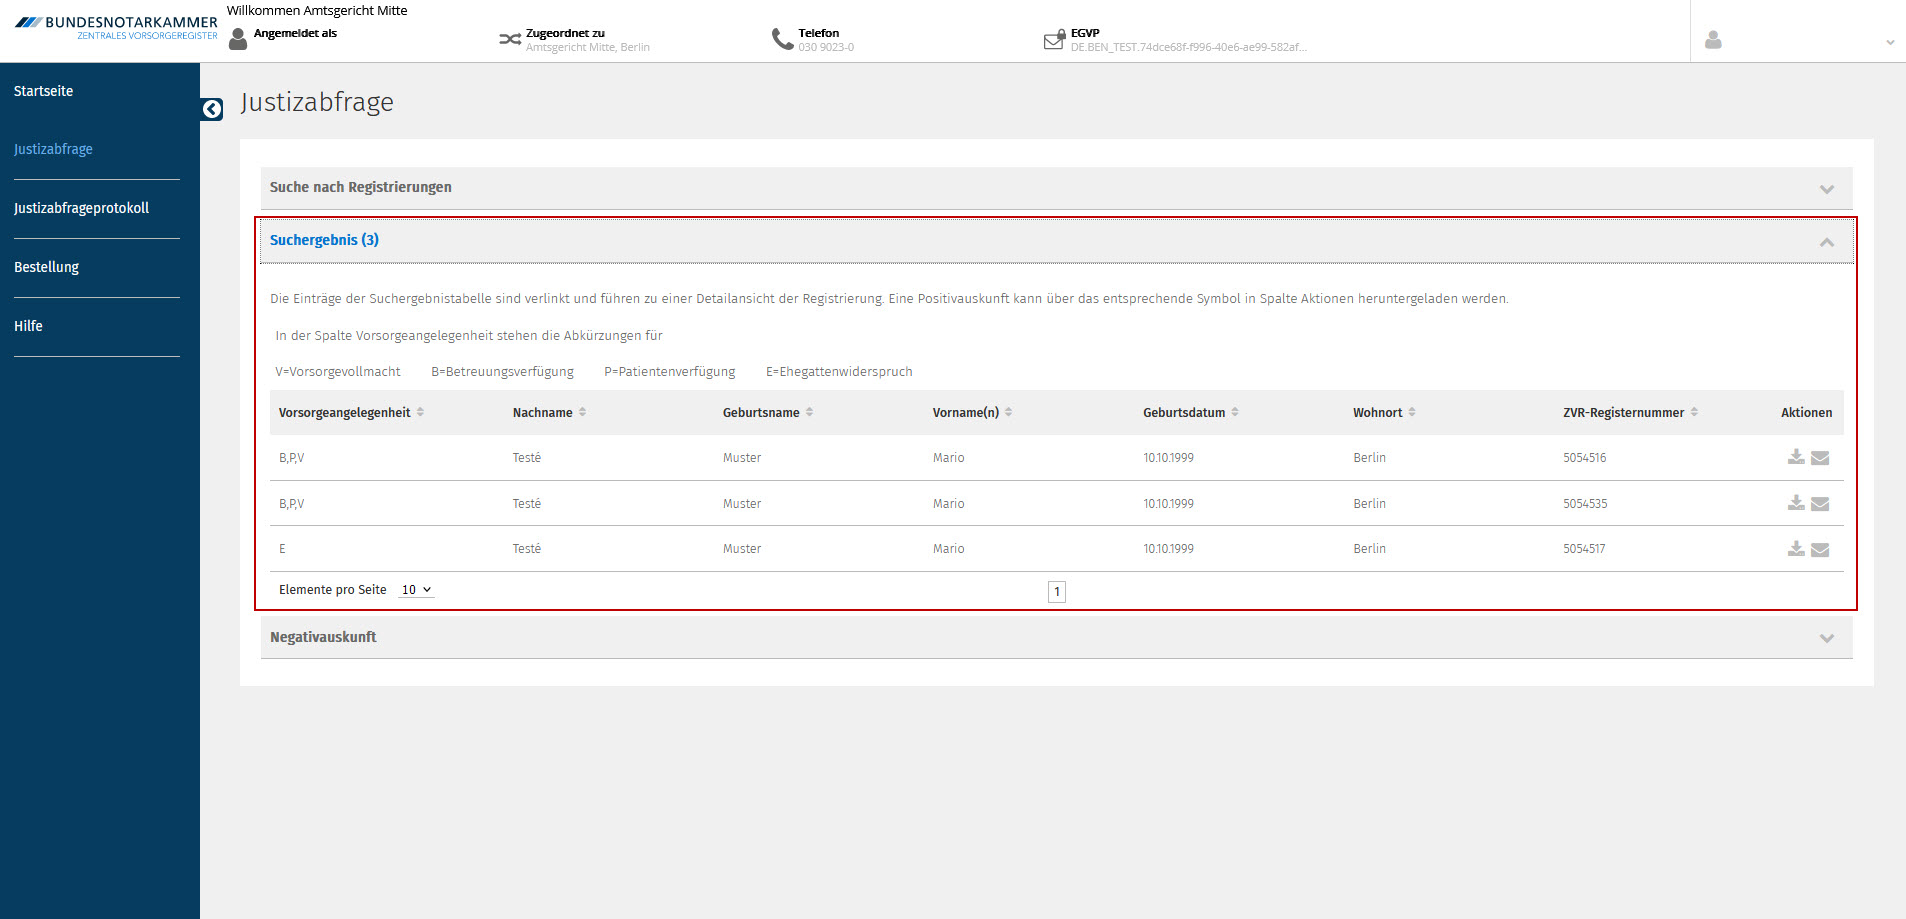Download Positivauskunft for register 5054516
Viewport: 1906px width, 919px height.
tap(1796, 457)
